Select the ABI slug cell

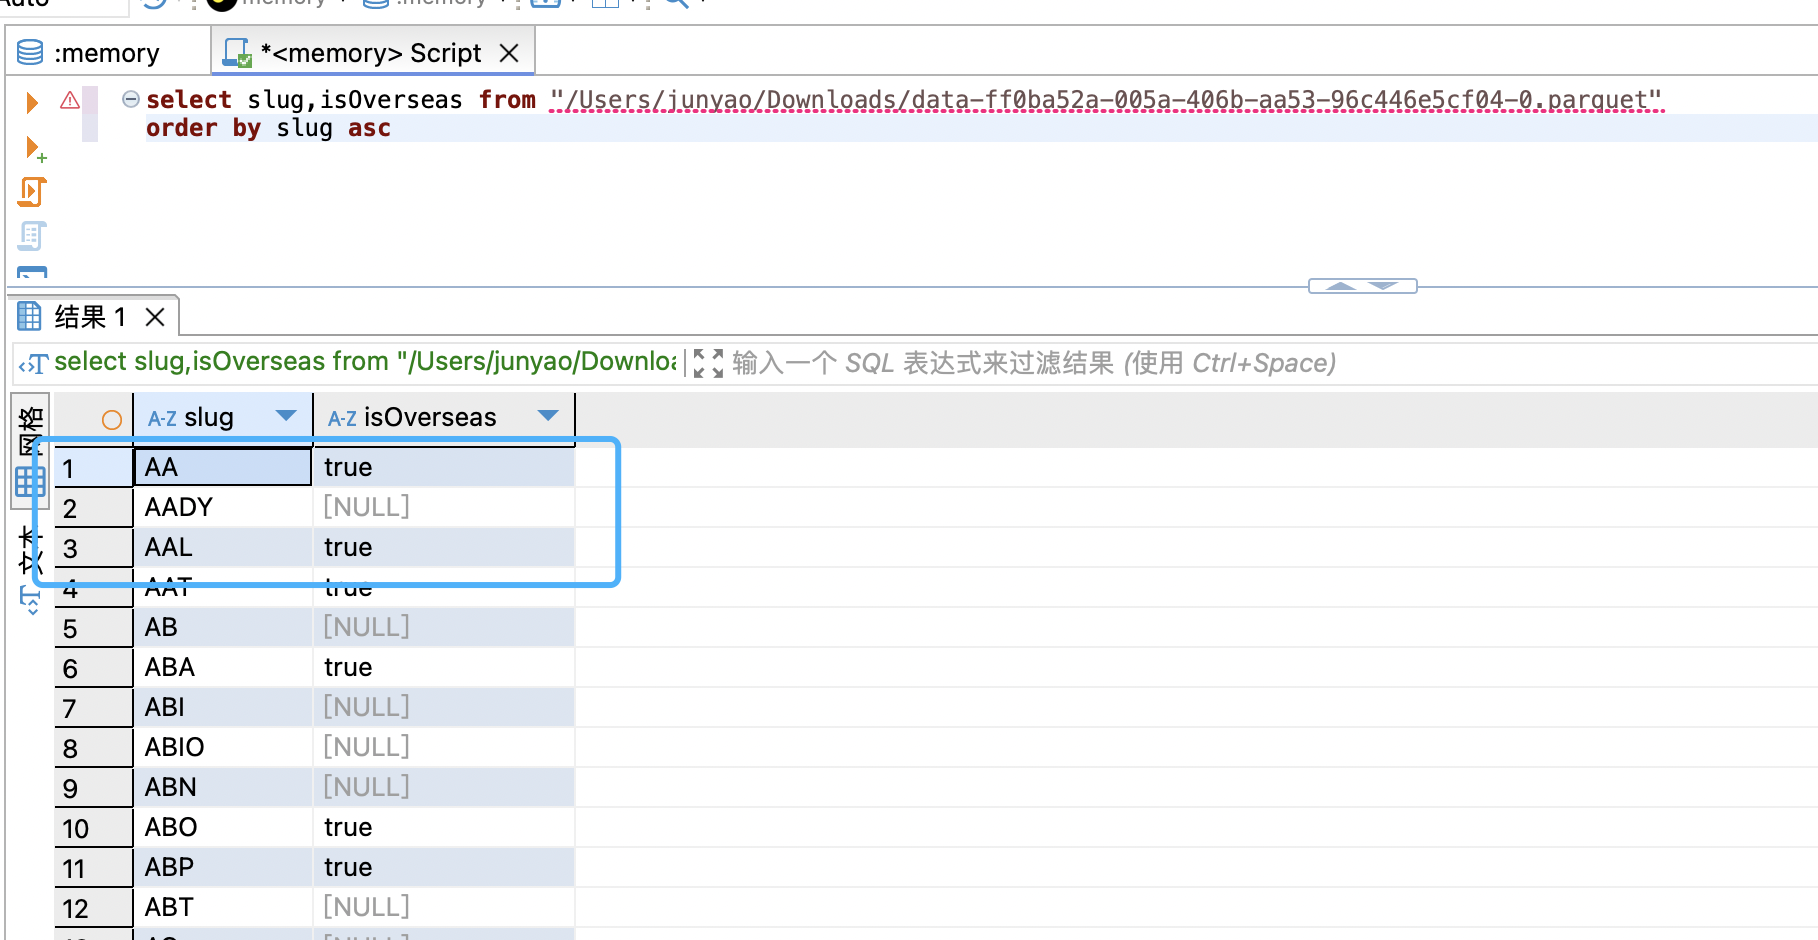click(x=223, y=707)
